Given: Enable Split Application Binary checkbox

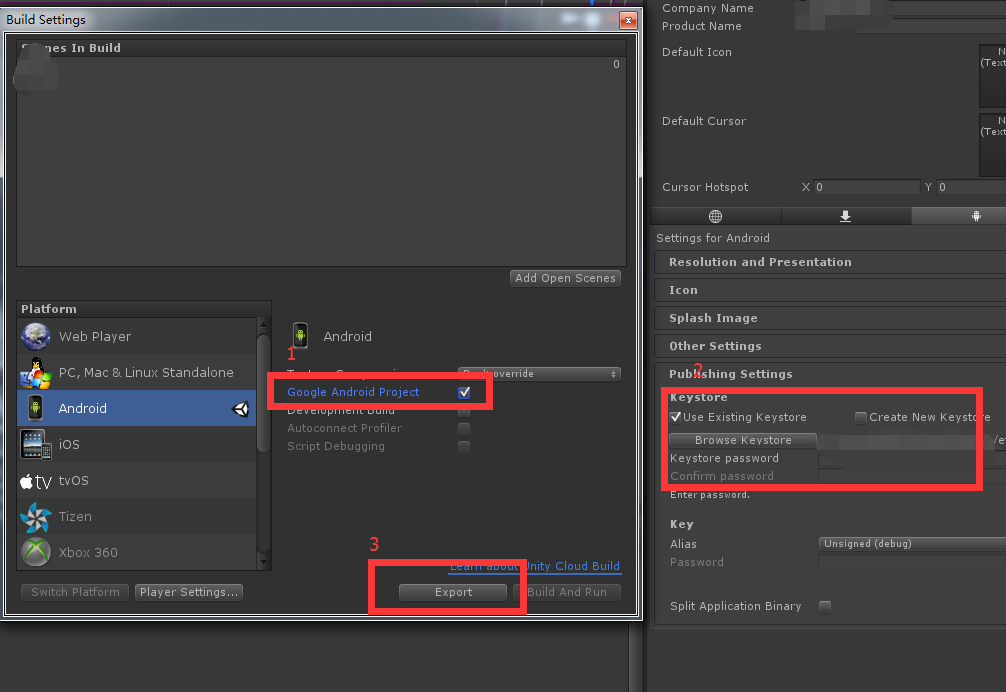Looking at the screenshot, I should (x=825, y=607).
